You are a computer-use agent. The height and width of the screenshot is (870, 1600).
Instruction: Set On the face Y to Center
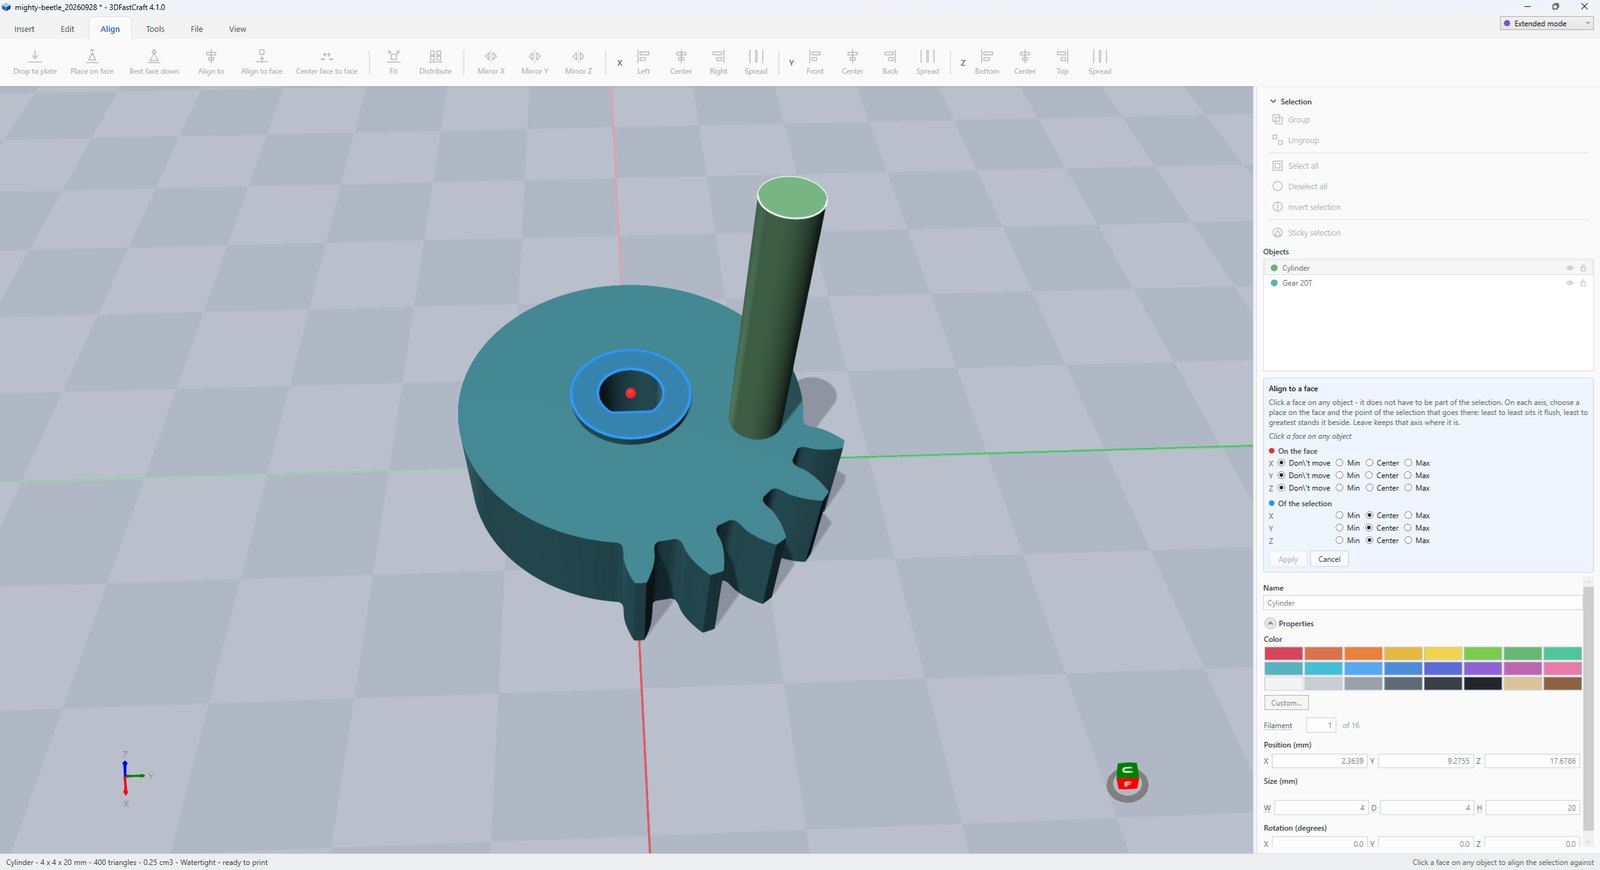pyautogui.click(x=1370, y=475)
